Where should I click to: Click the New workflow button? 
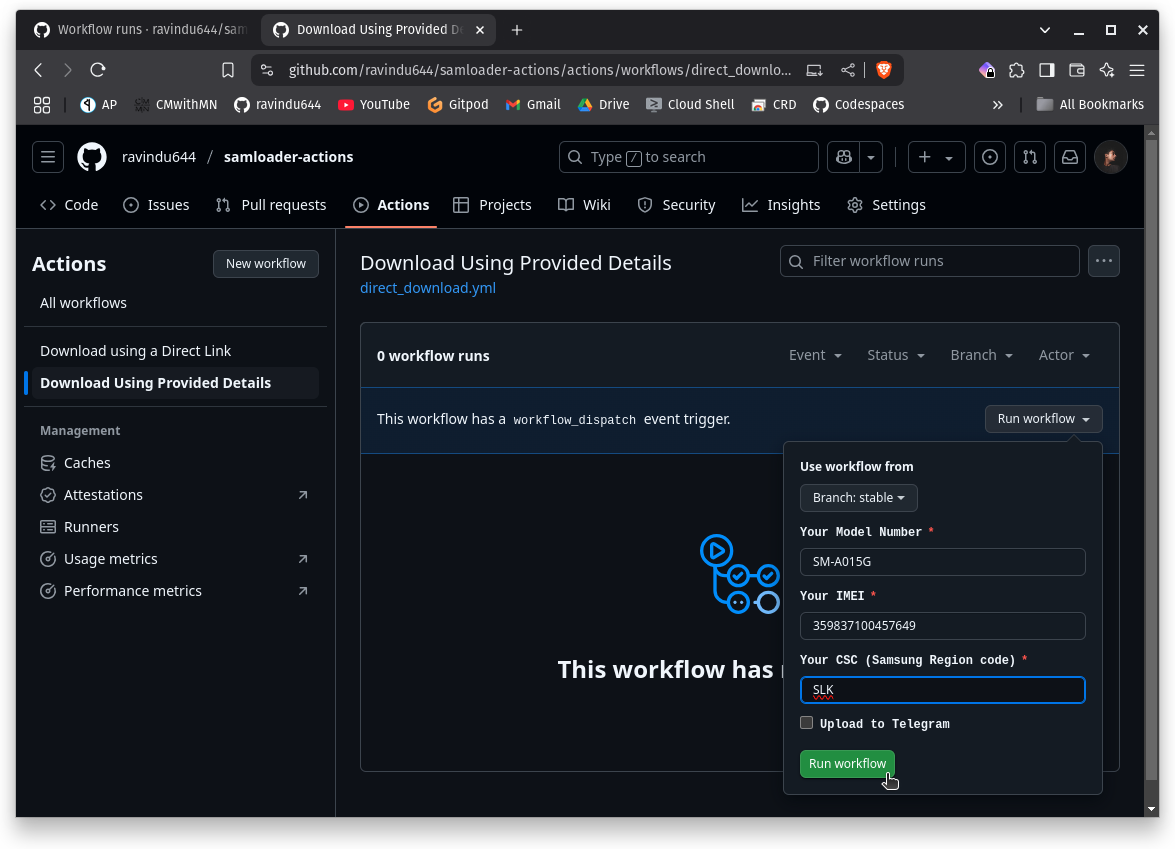tap(266, 264)
